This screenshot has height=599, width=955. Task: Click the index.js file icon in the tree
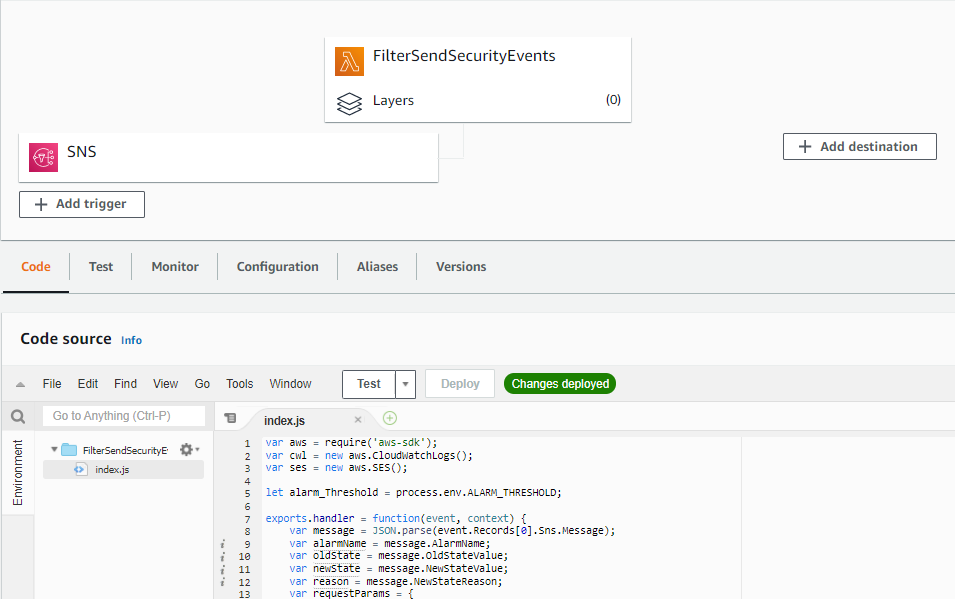(x=81, y=469)
